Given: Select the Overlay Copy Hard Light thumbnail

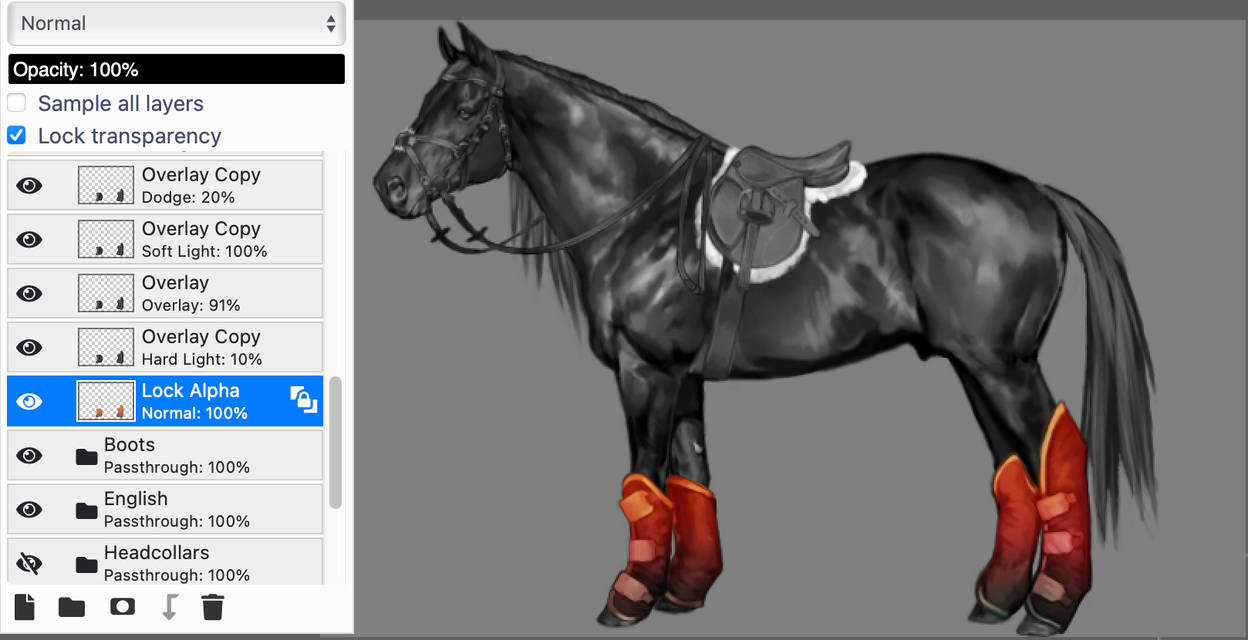Looking at the screenshot, I should pyautogui.click(x=106, y=347).
